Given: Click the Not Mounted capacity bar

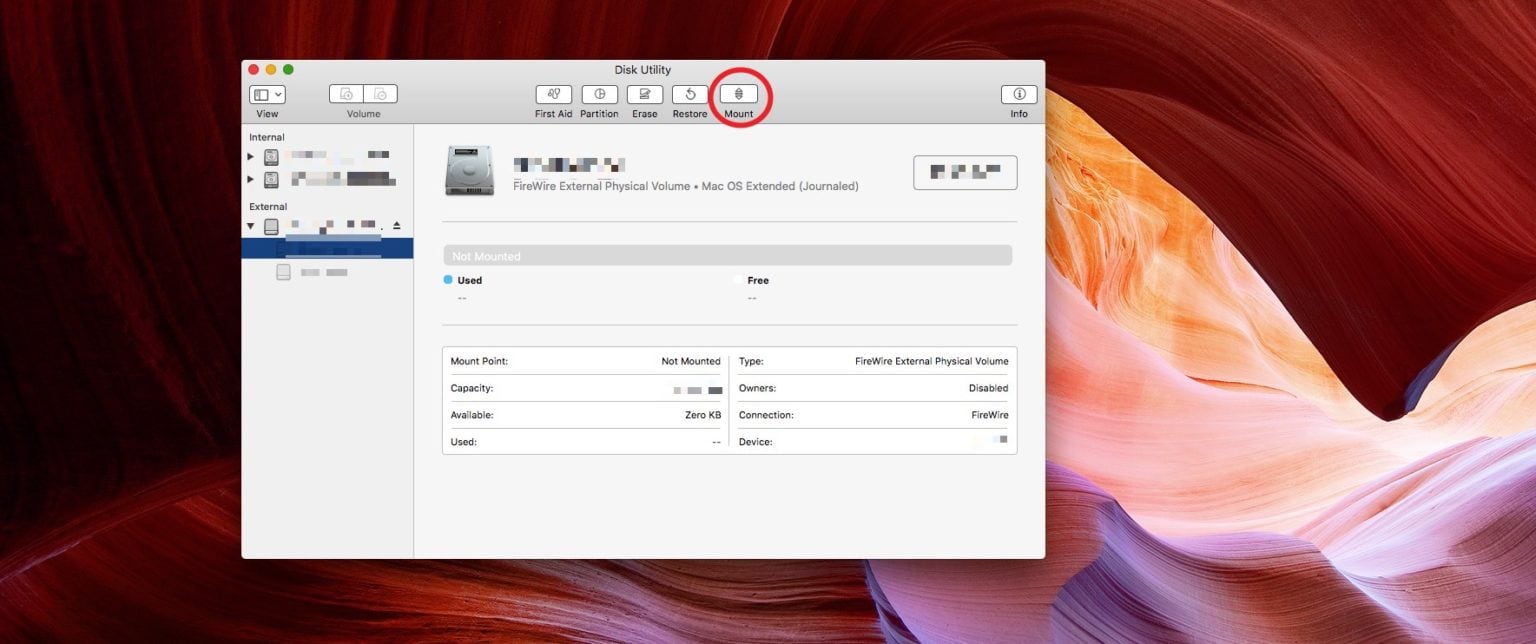Looking at the screenshot, I should (x=727, y=255).
